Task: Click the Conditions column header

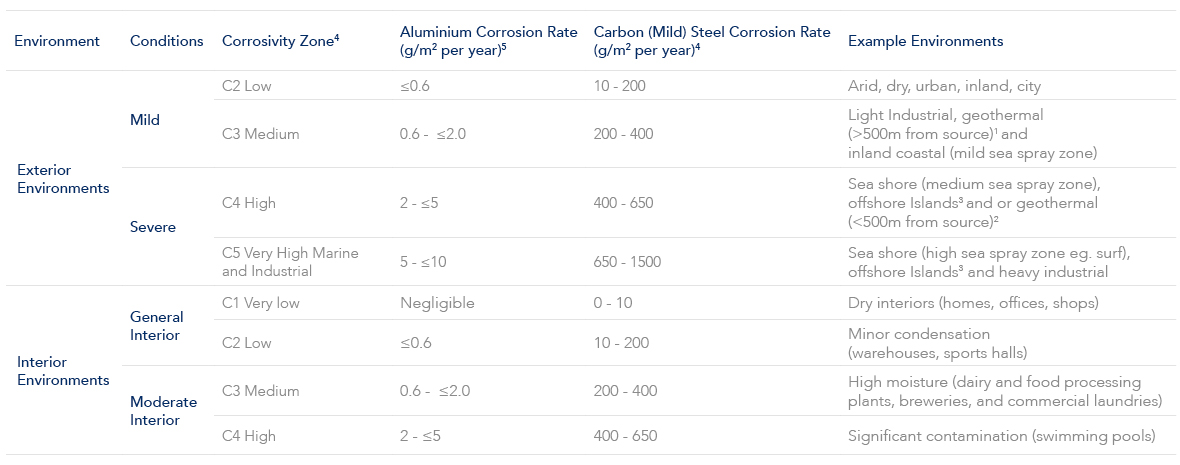Action: point(166,41)
